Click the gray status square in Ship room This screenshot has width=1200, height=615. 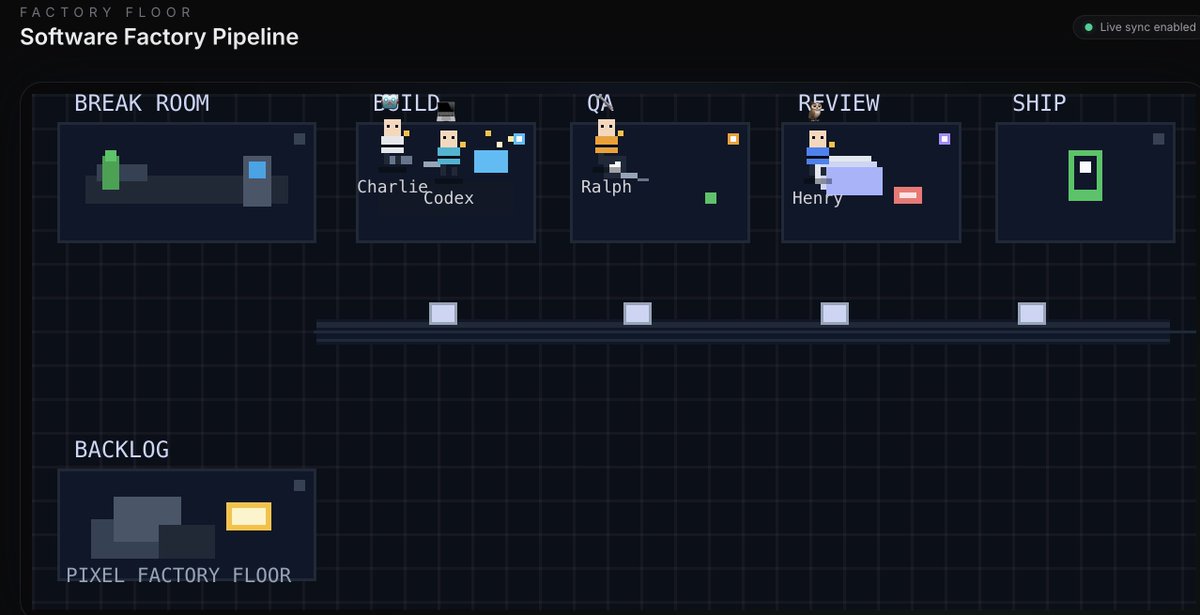coord(1158,139)
